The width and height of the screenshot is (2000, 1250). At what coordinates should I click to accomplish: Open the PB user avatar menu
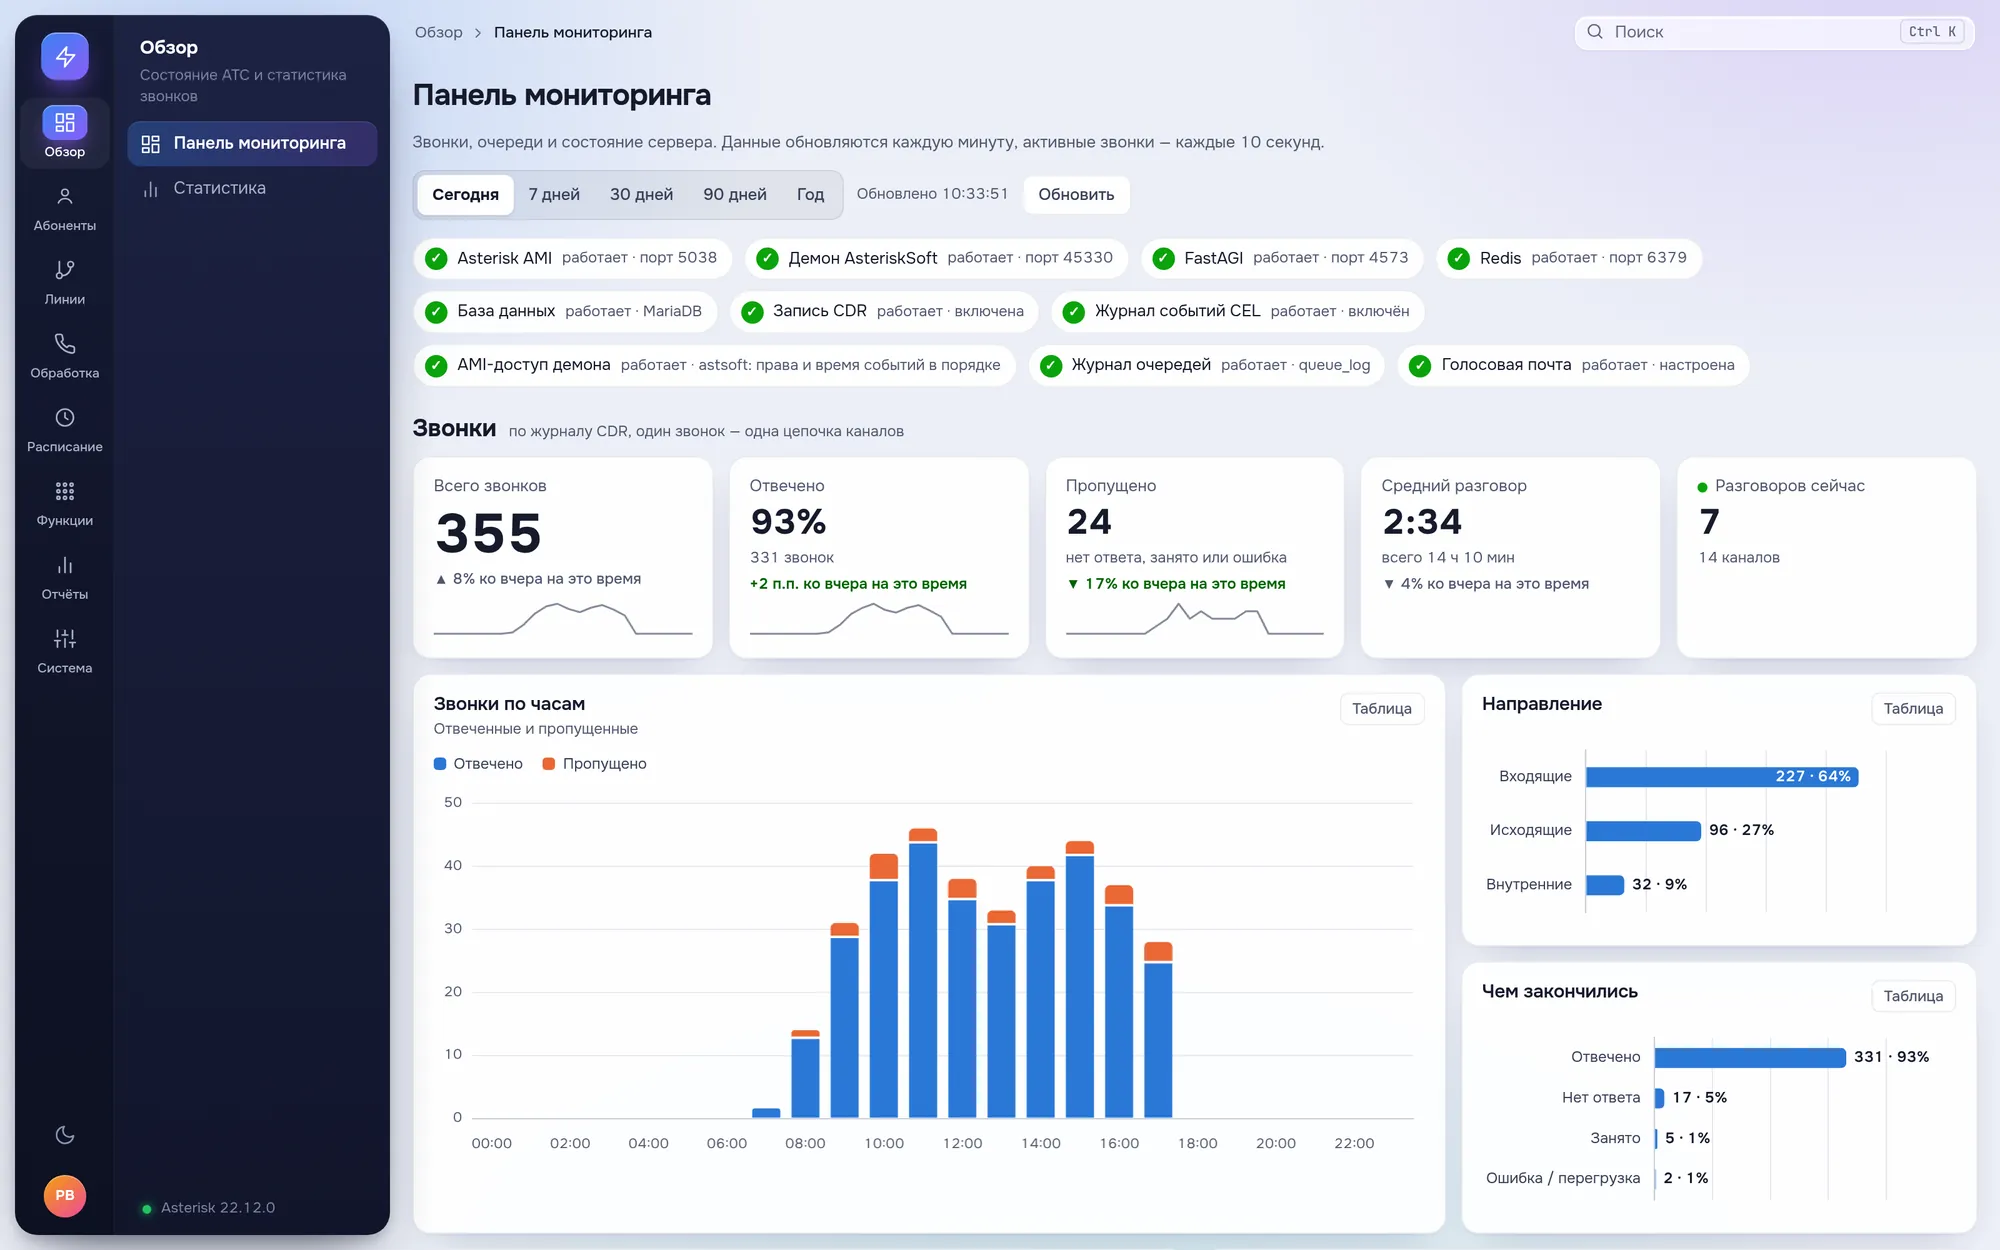point(65,1196)
